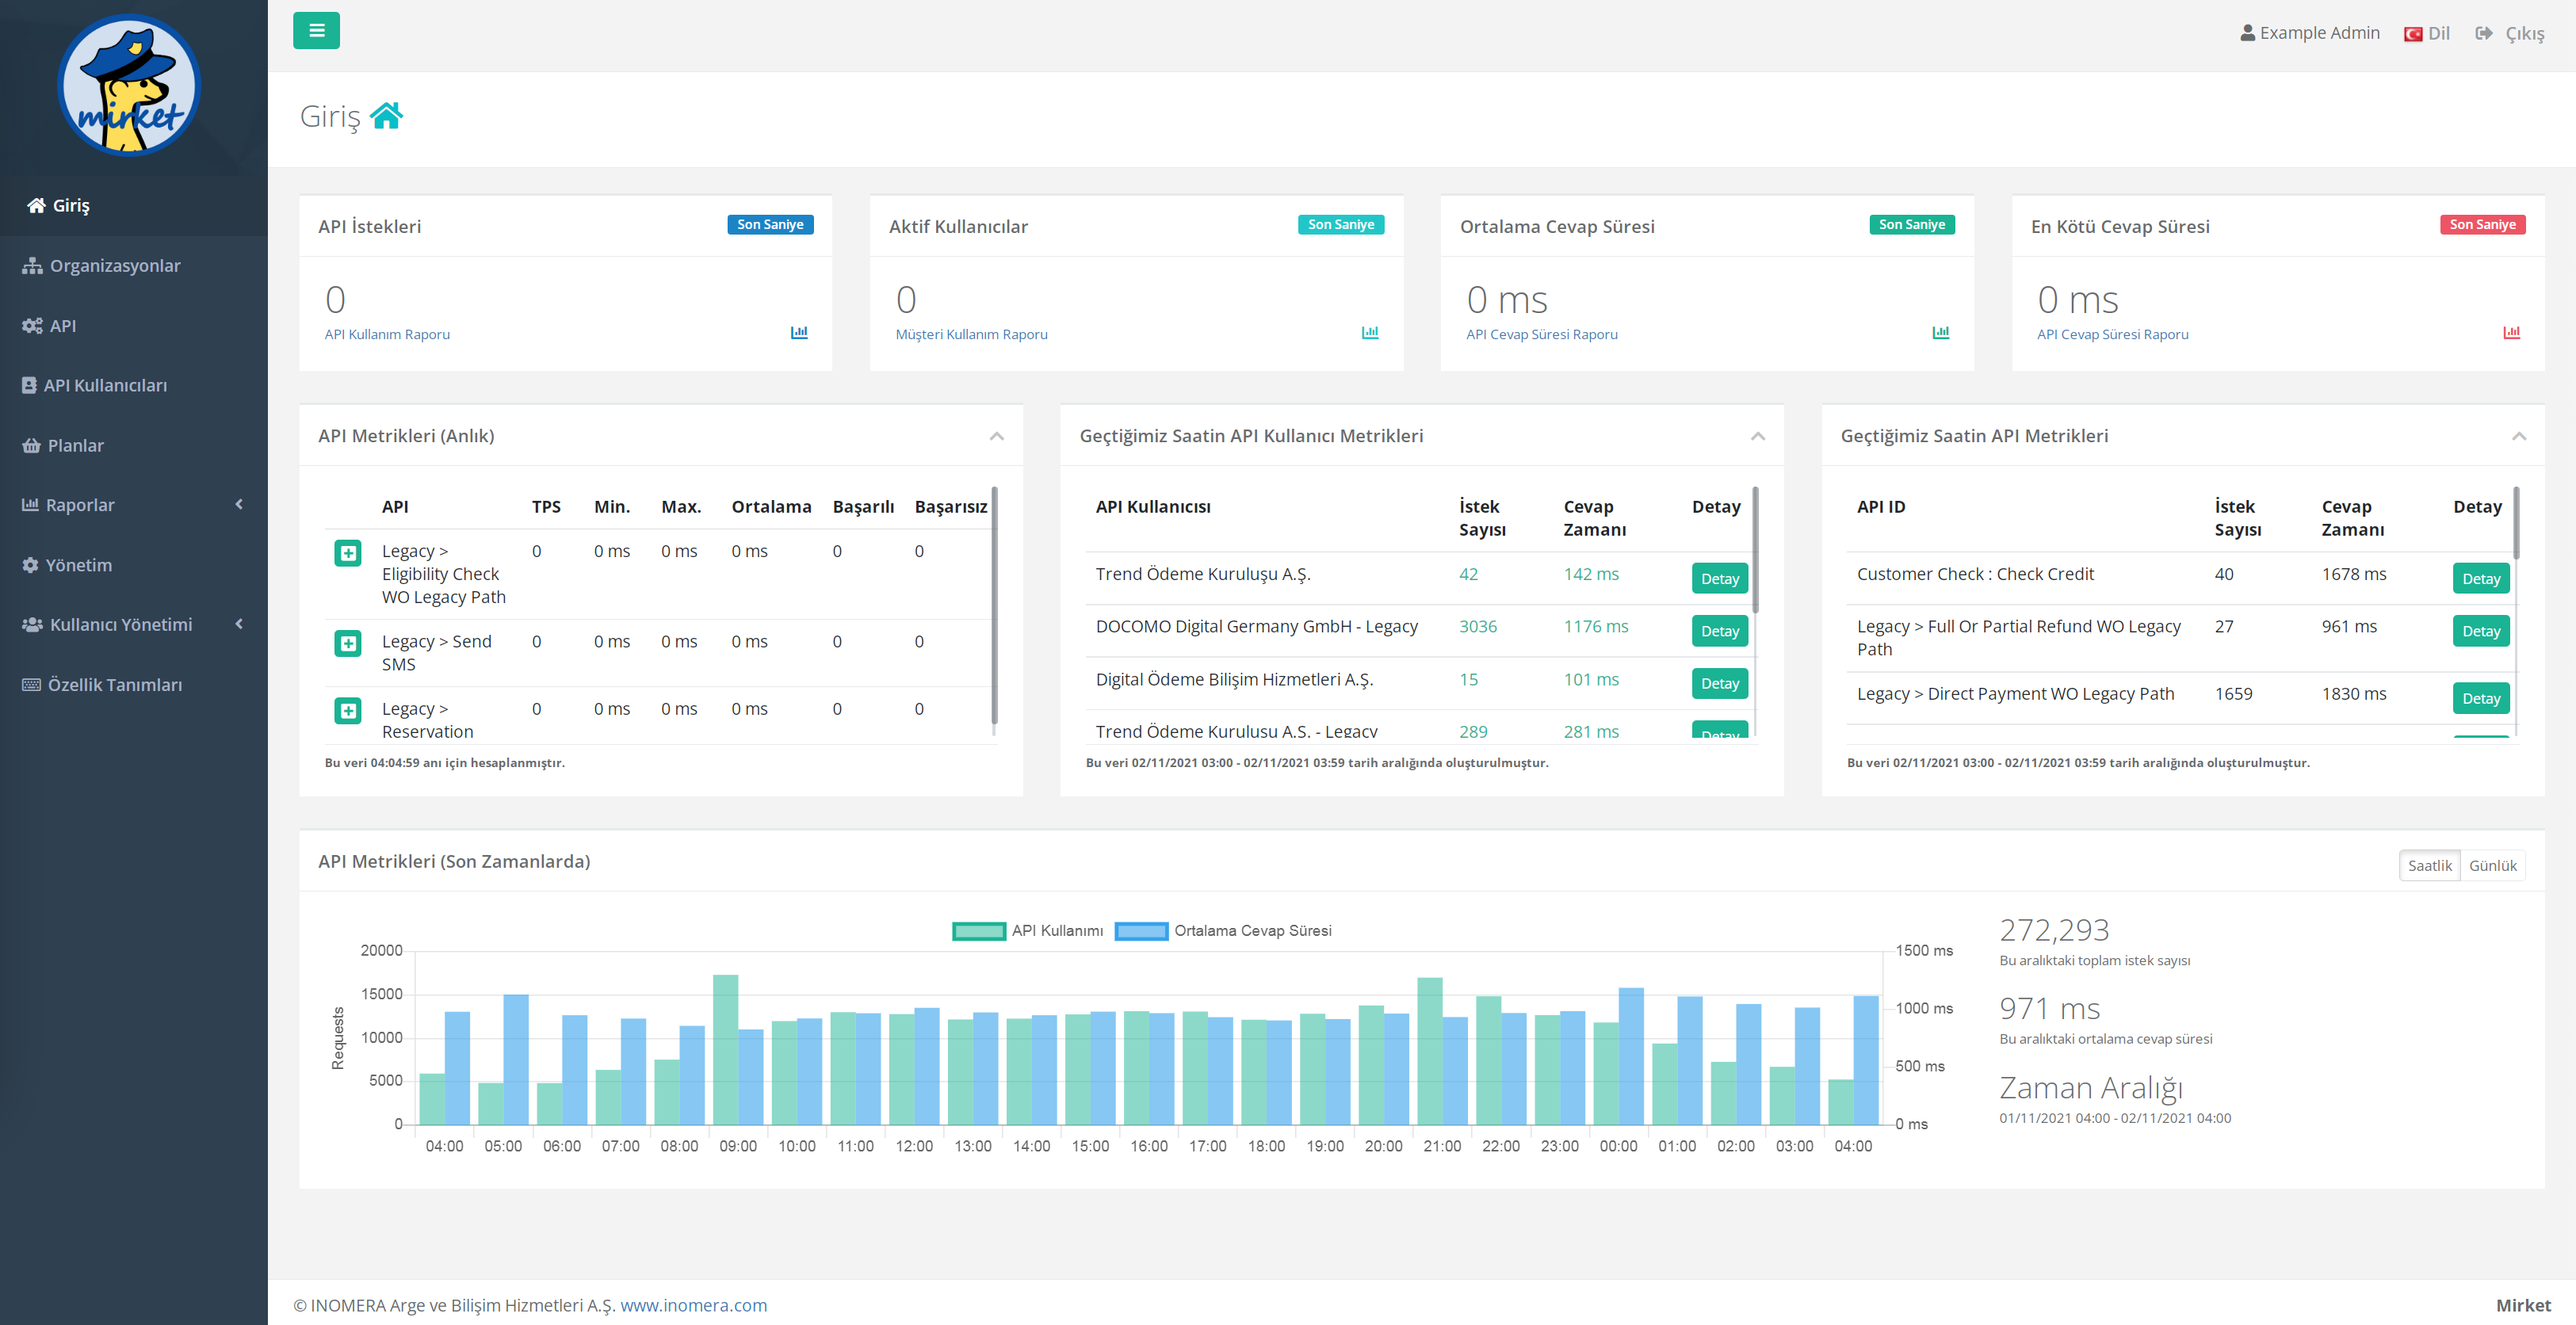Click the Turkish flag language icon
The image size is (2576, 1325).
[x=2413, y=34]
